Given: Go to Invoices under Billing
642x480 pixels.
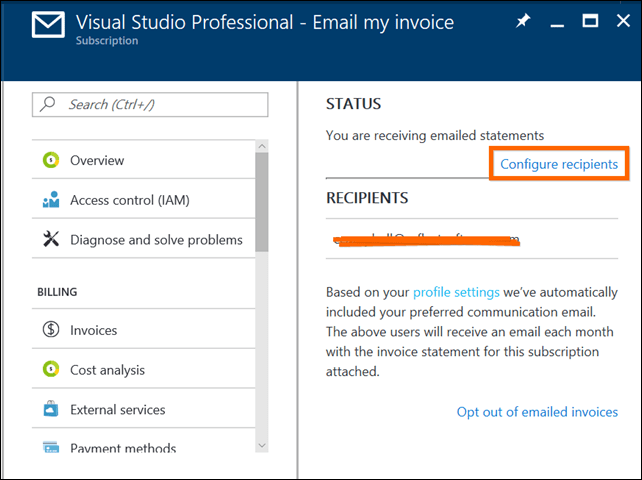Looking at the screenshot, I should click(93, 330).
